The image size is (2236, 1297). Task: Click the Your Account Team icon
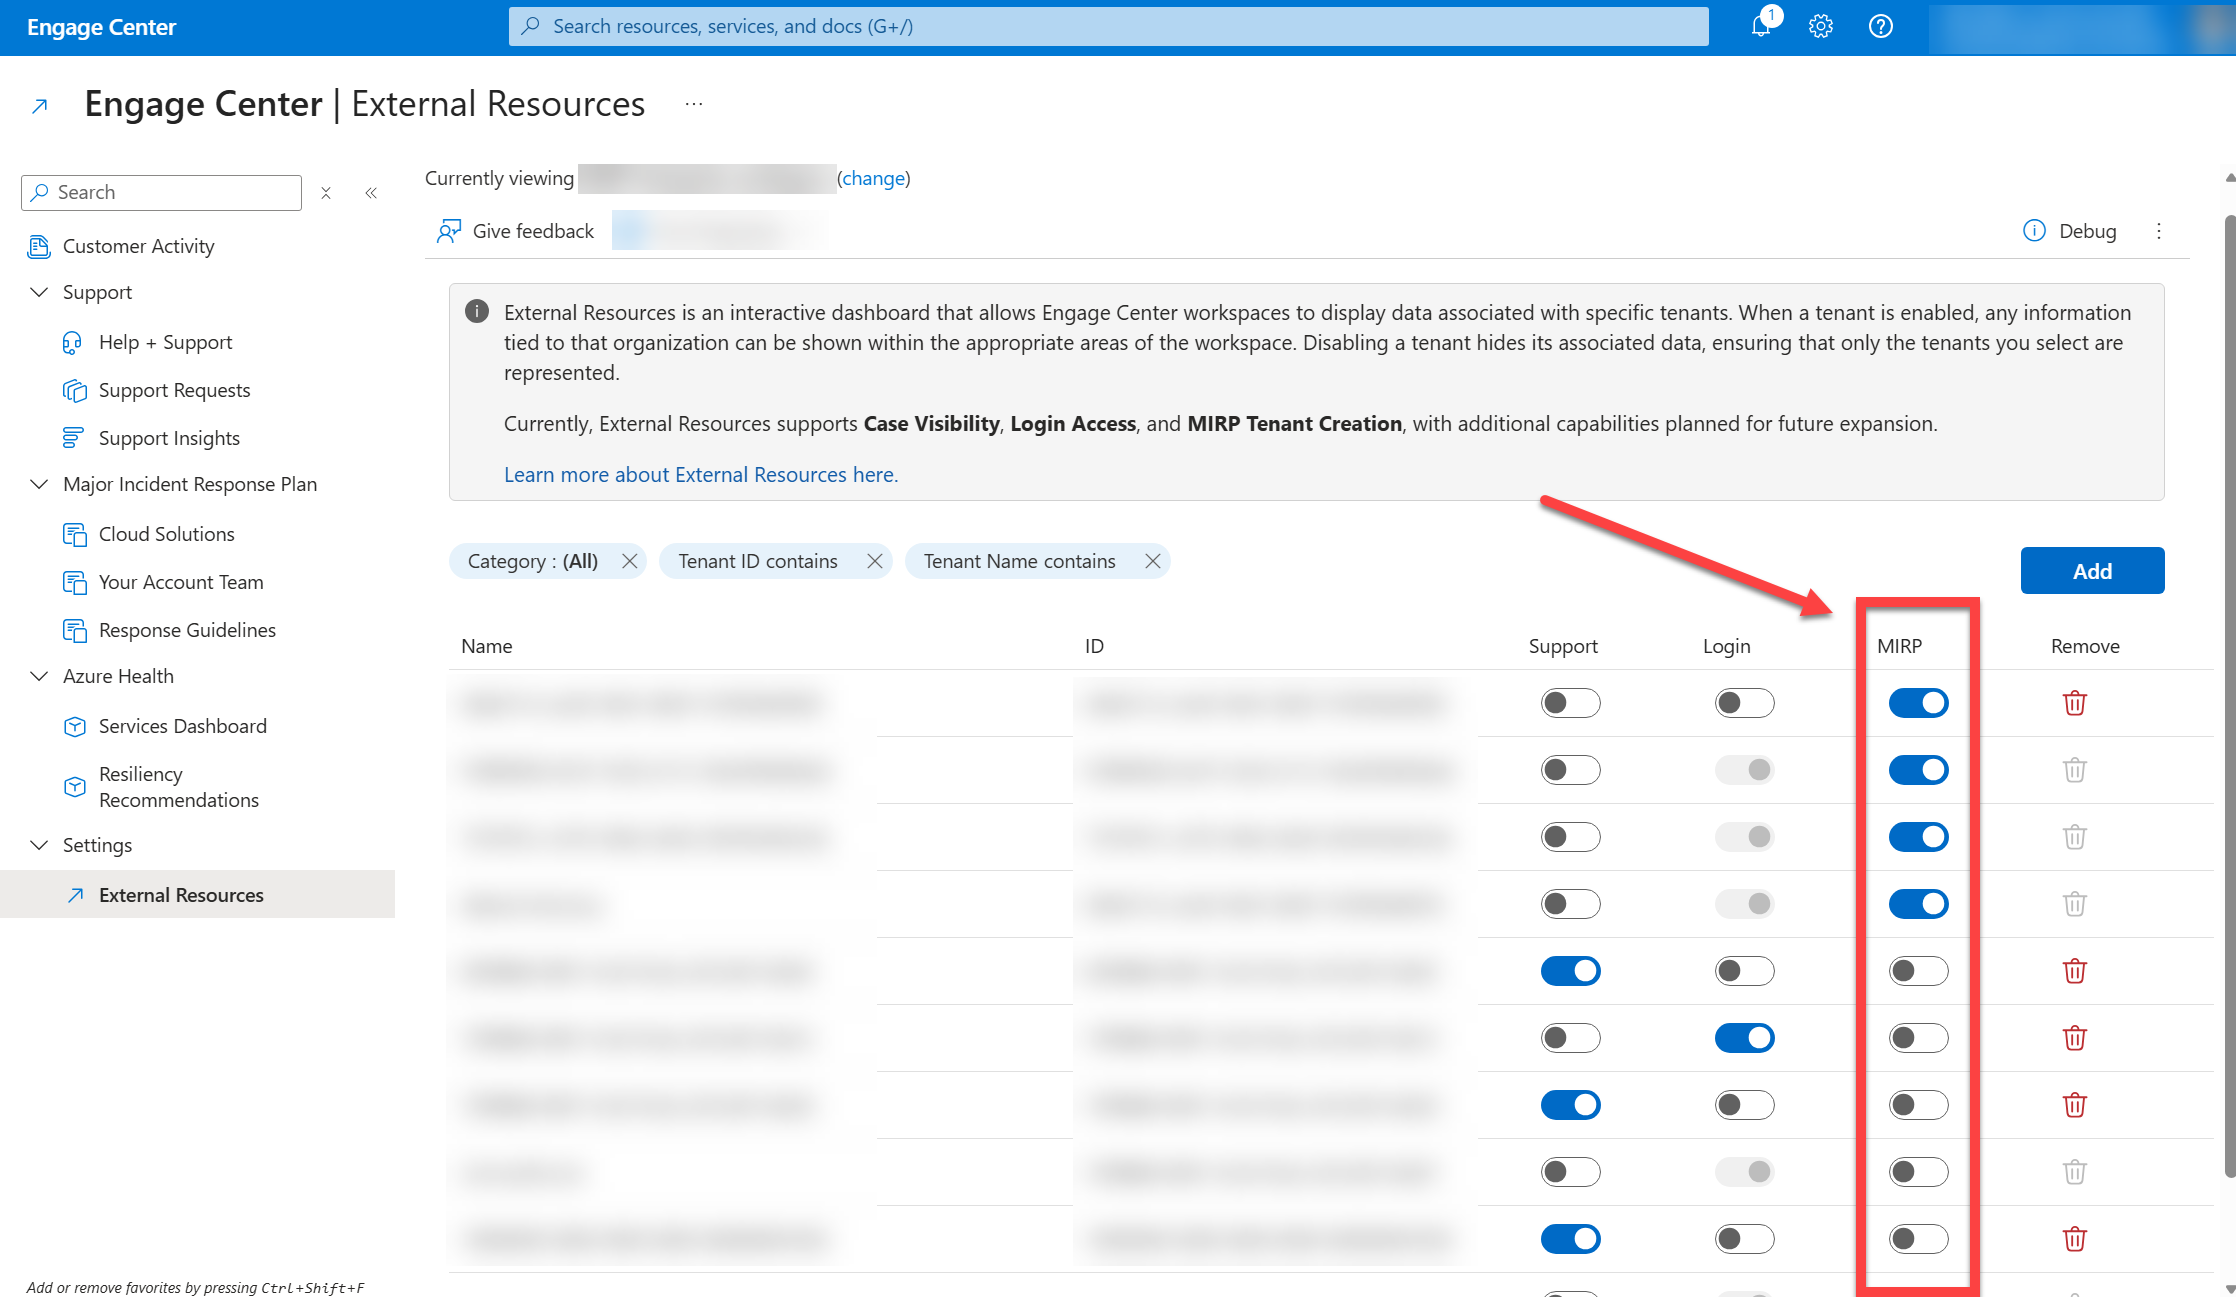tap(75, 583)
